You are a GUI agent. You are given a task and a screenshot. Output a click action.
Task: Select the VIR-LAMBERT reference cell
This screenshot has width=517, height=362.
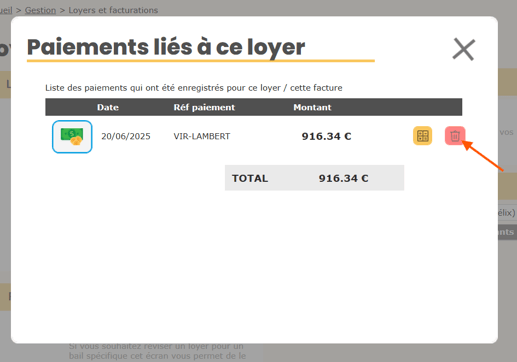202,136
